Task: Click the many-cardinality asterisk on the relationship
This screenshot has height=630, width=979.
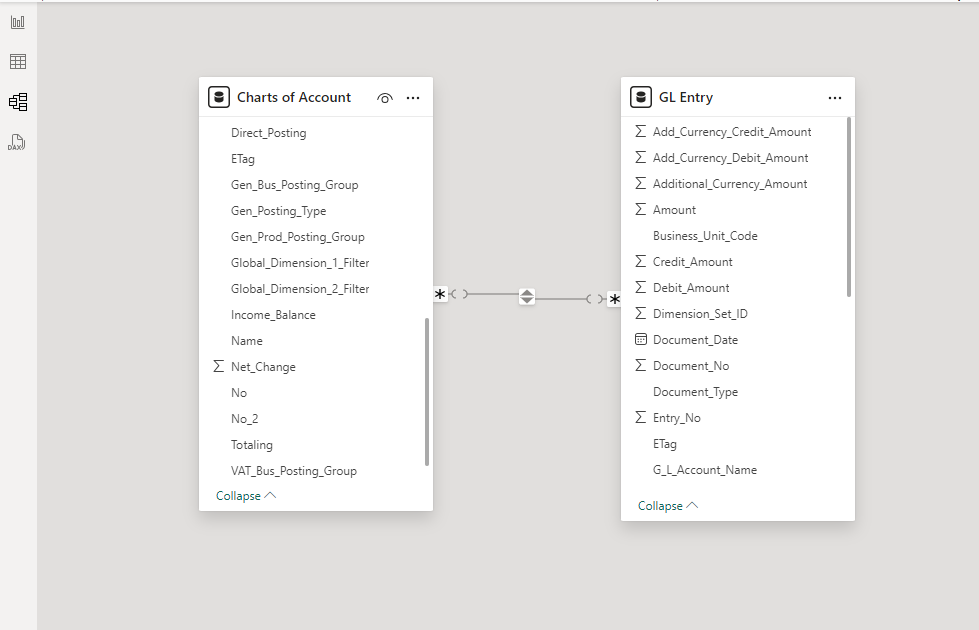Action: [438, 295]
